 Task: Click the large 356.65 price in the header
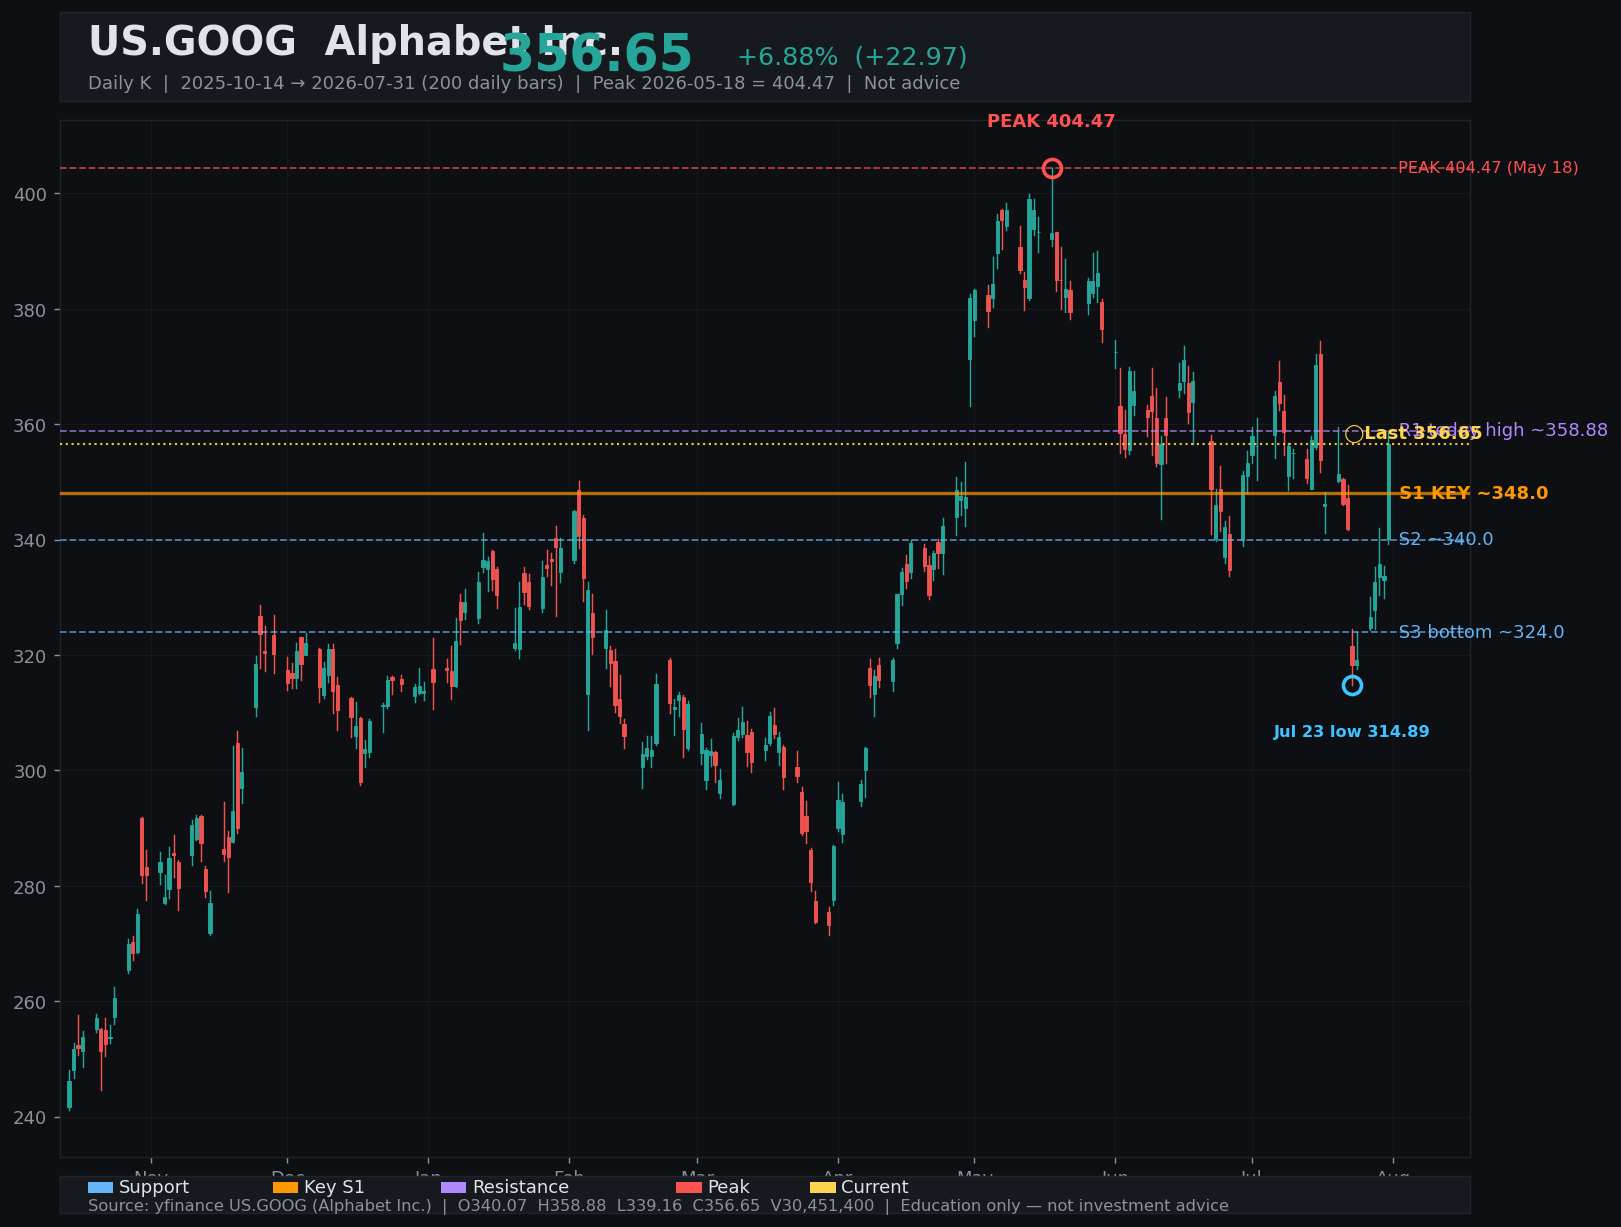click(x=596, y=54)
